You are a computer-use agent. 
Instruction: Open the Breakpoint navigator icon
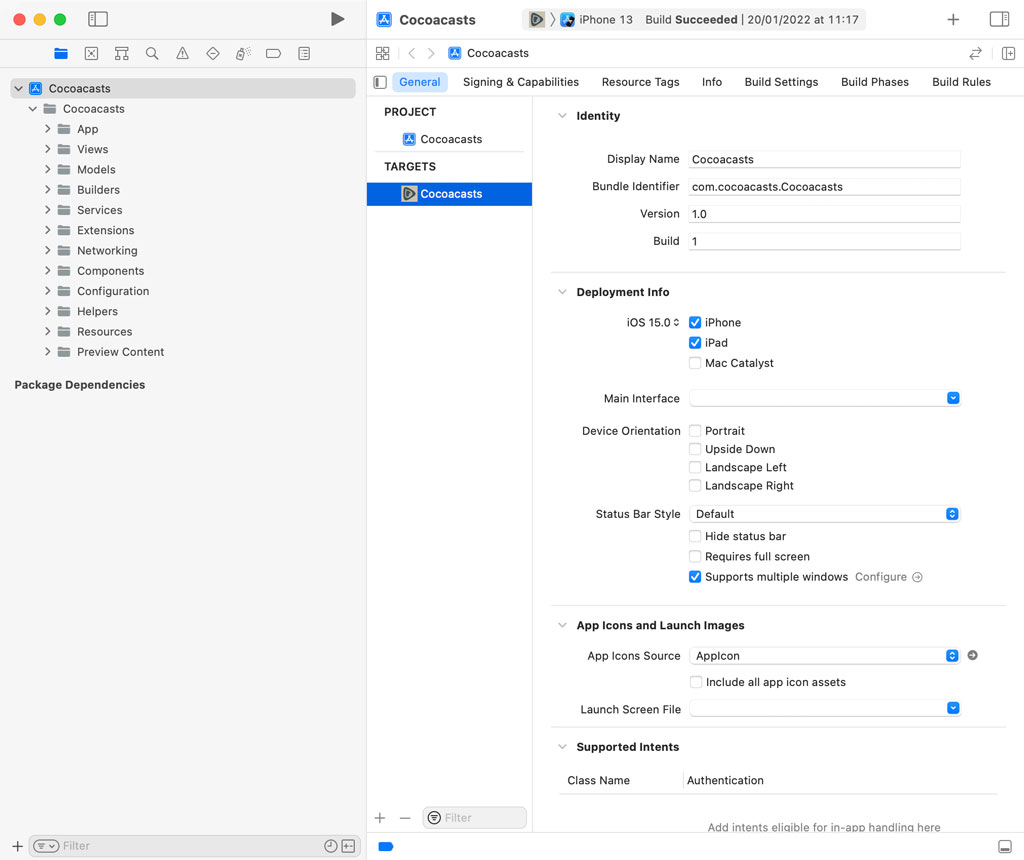[x=274, y=54]
